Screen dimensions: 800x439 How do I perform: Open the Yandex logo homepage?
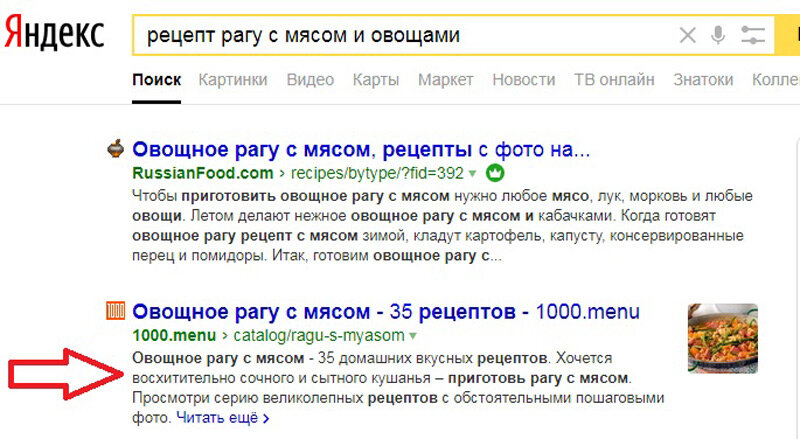tap(54, 33)
